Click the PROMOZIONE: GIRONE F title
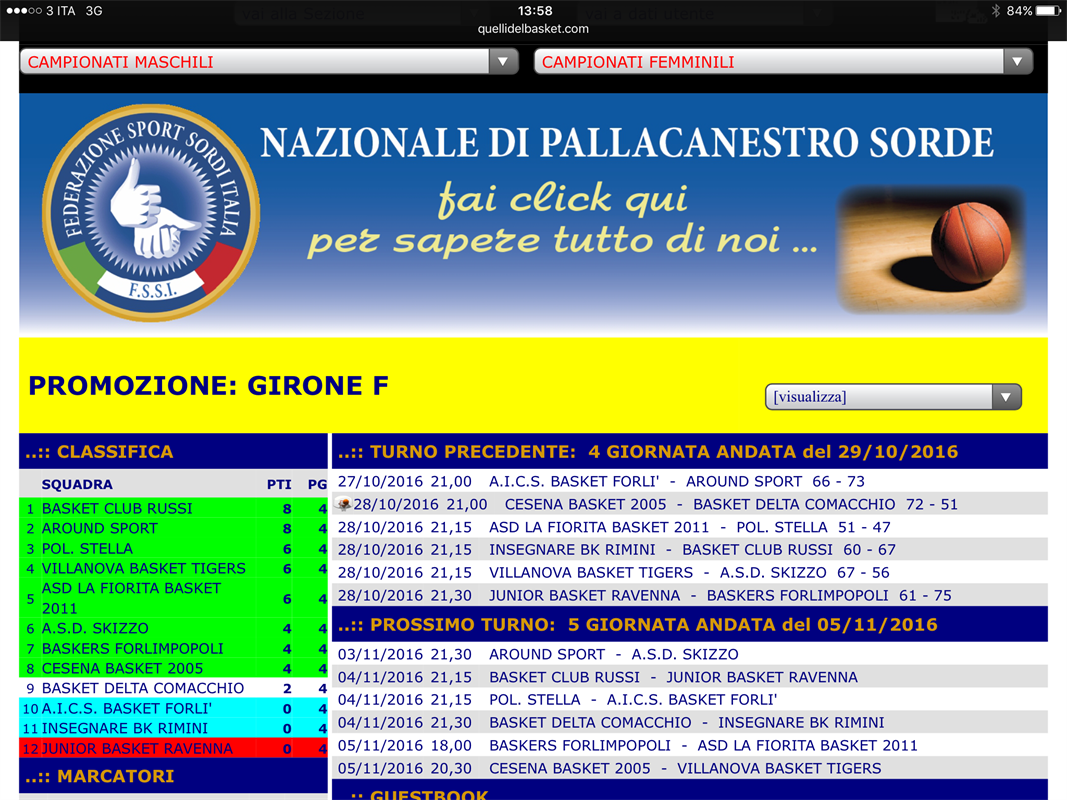The height and width of the screenshot is (800, 1067). coord(208,386)
